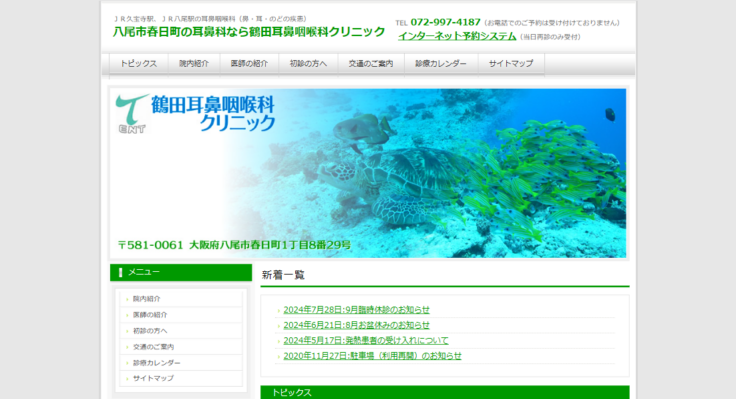The height and width of the screenshot is (399, 736).
Task: Open sidebar menu item サイトマップ
Action: tap(181, 378)
